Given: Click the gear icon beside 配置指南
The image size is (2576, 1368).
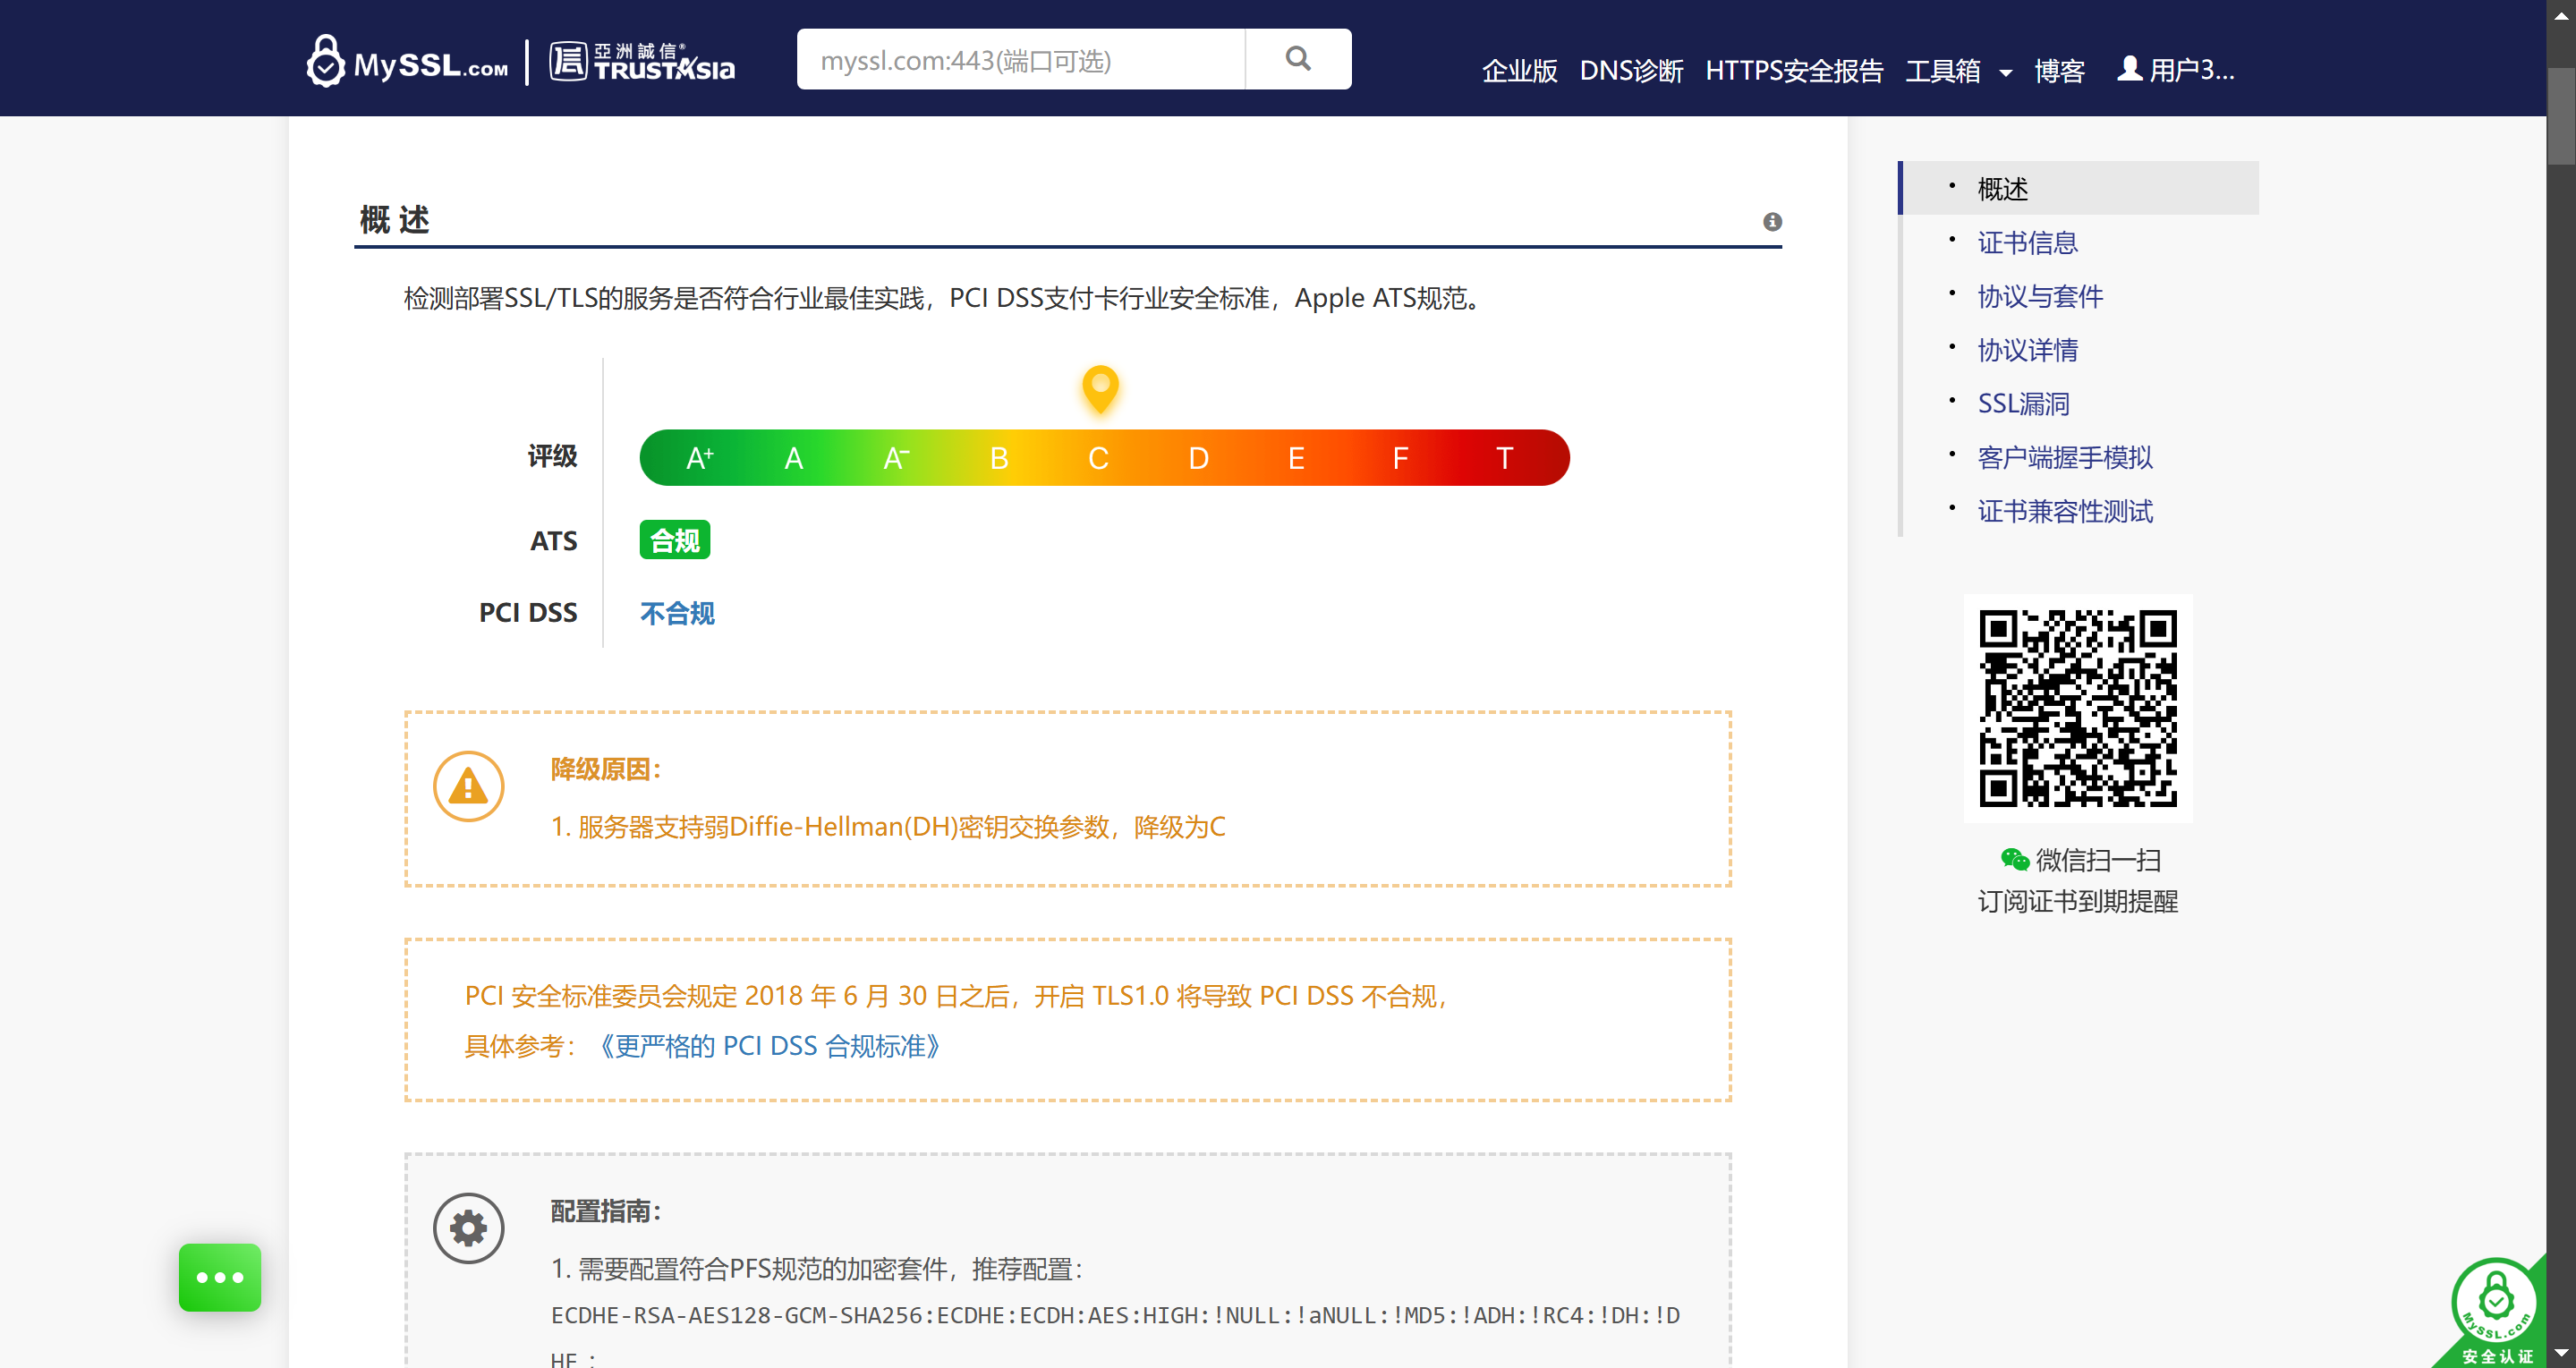Looking at the screenshot, I should (x=468, y=1227).
